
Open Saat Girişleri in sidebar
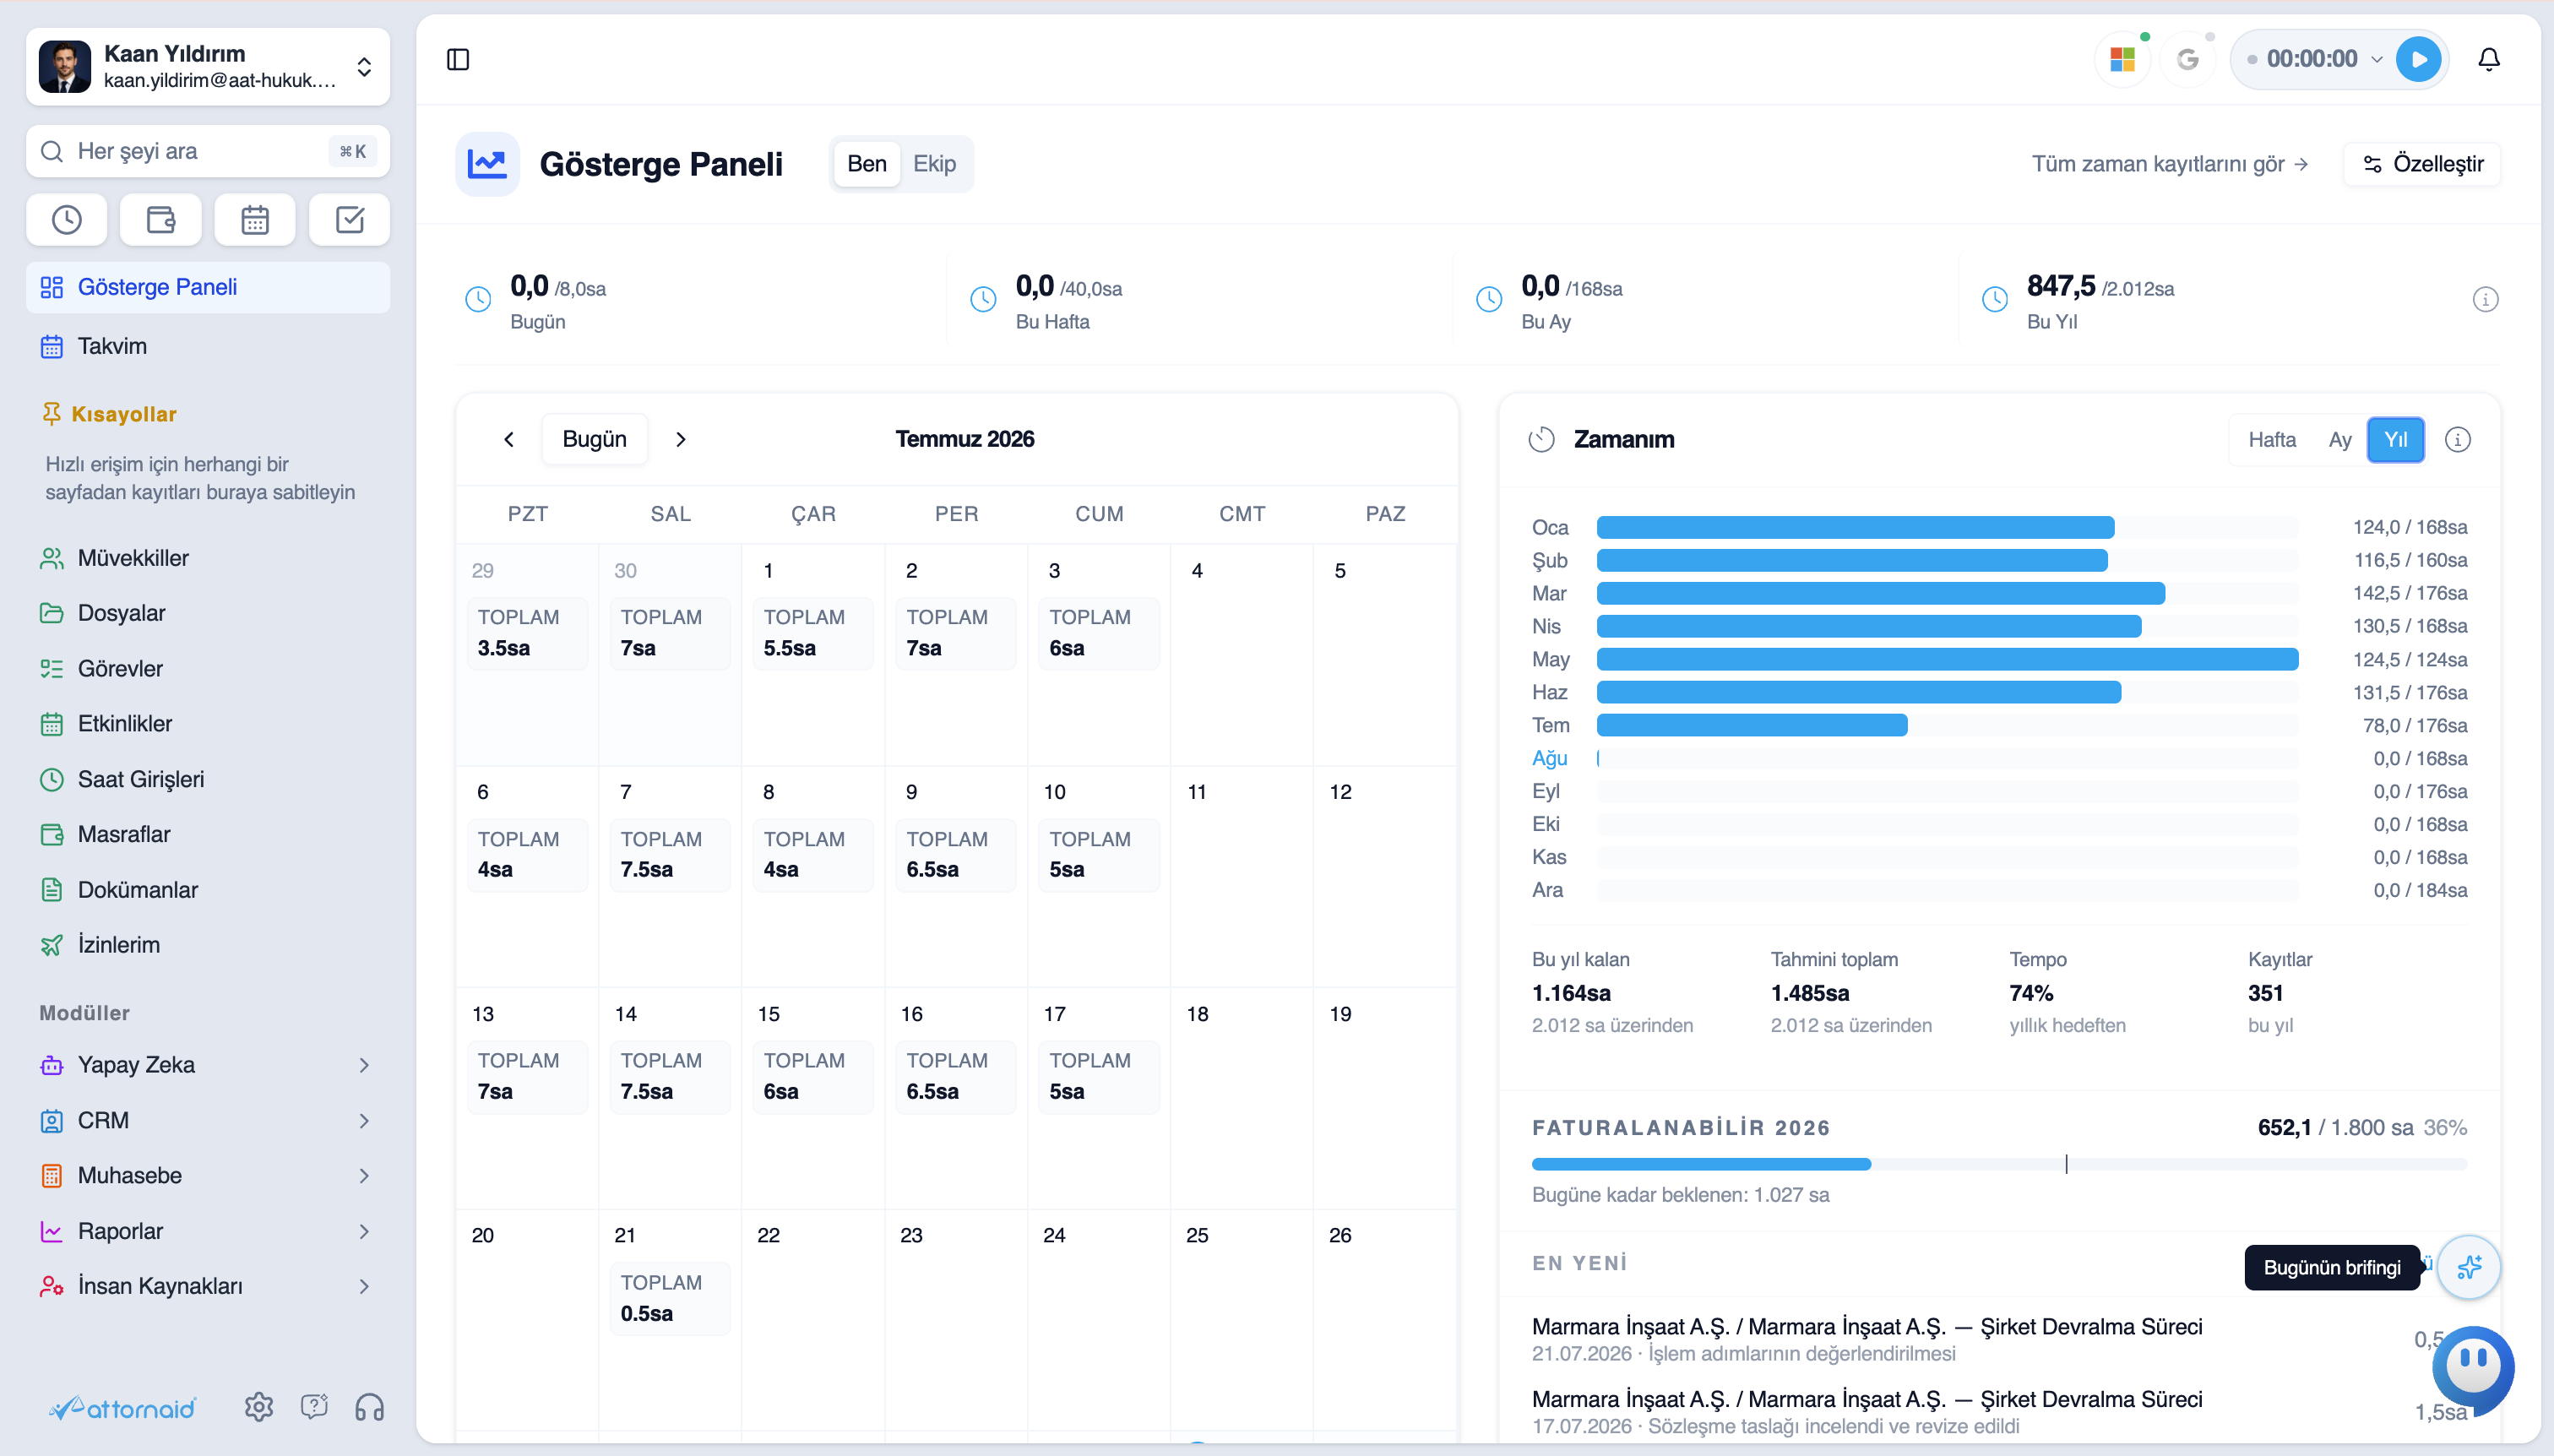(x=208, y=779)
